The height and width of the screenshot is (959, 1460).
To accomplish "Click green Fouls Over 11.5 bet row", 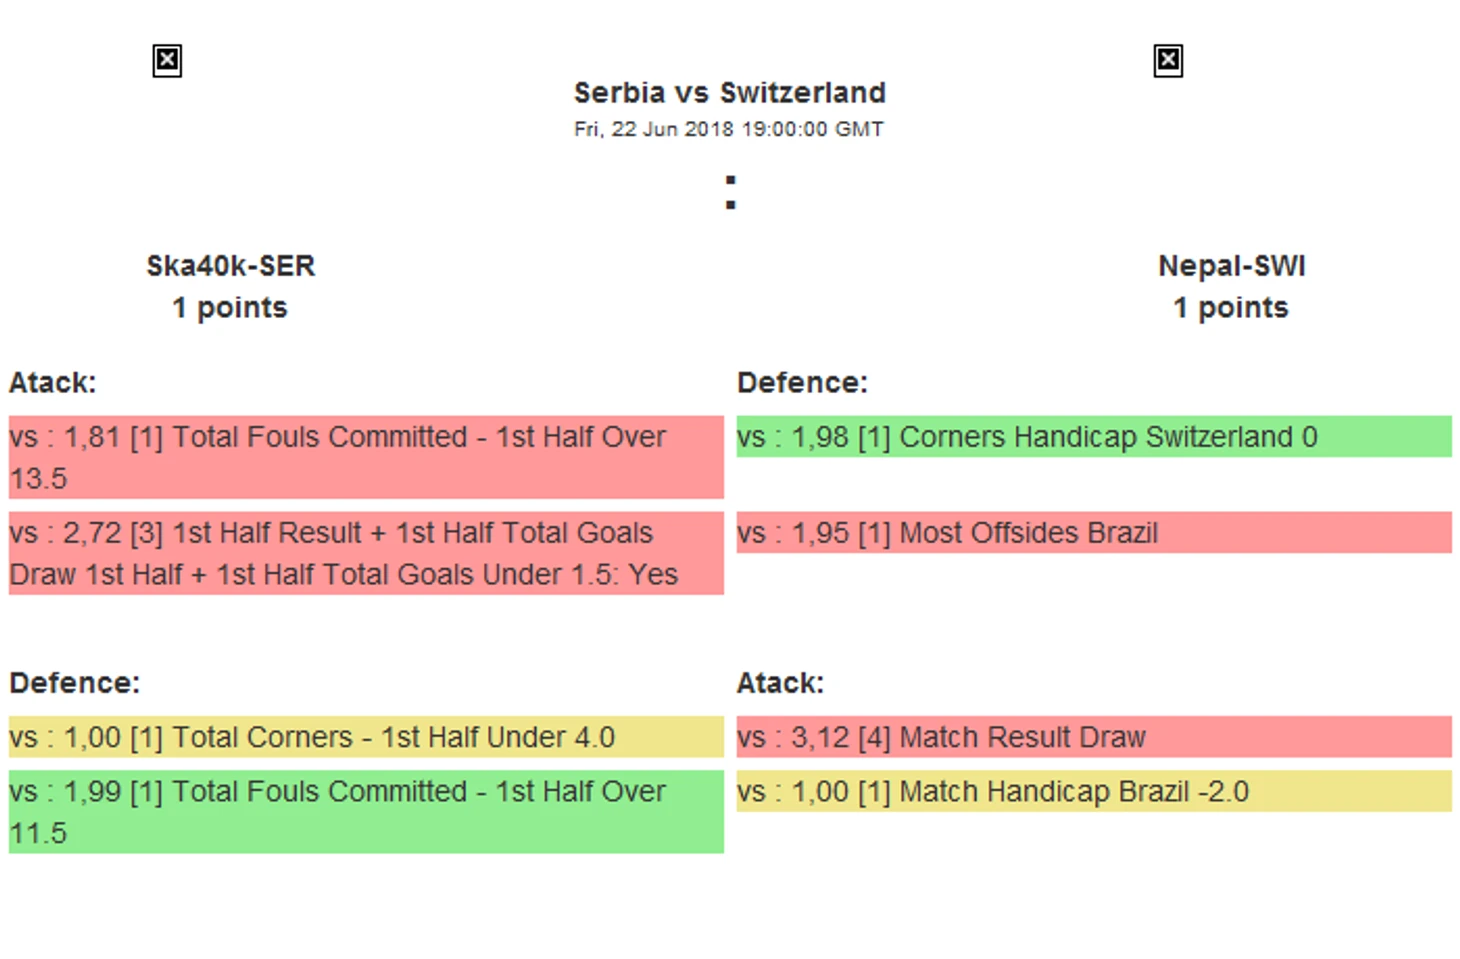I will (x=366, y=811).
